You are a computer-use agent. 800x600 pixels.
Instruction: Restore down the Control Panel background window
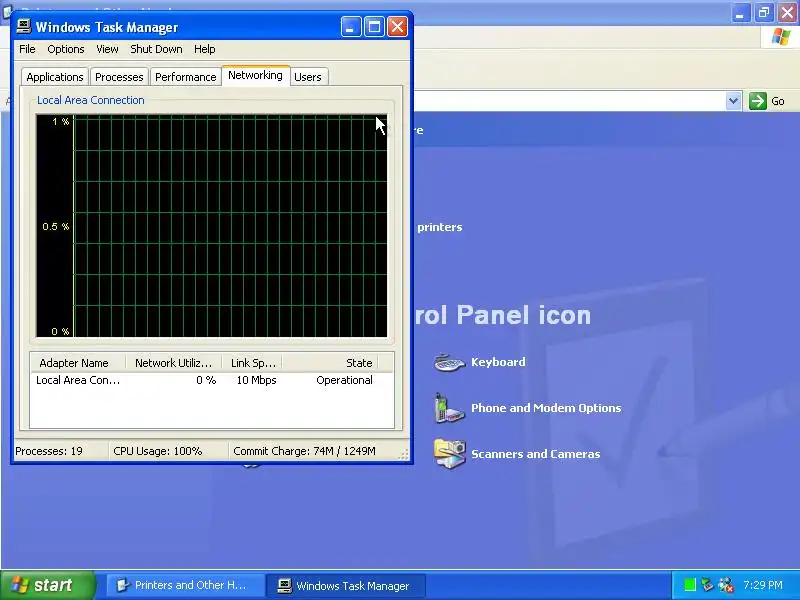[x=764, y=13]
